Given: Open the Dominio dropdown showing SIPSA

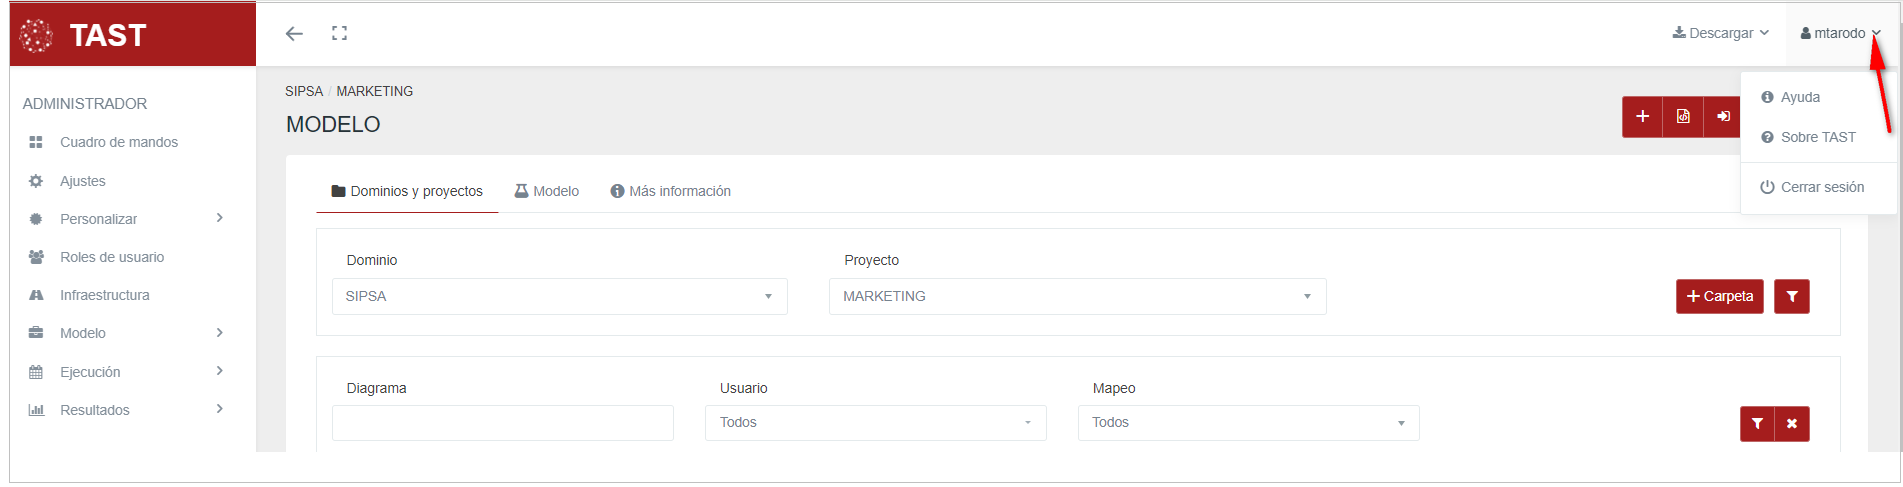Looking at the screenshot, I should pos(559,297).
